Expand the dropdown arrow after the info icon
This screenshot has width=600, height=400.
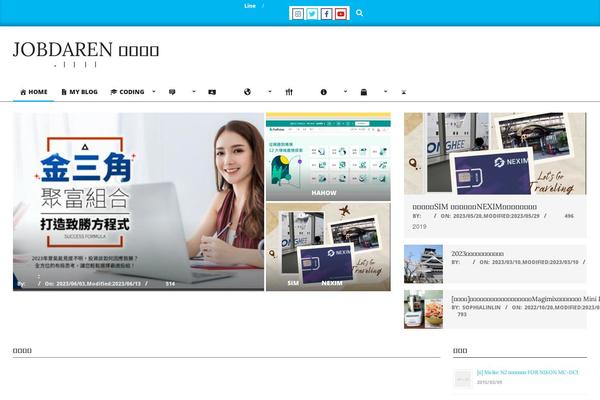pos(346,91)
